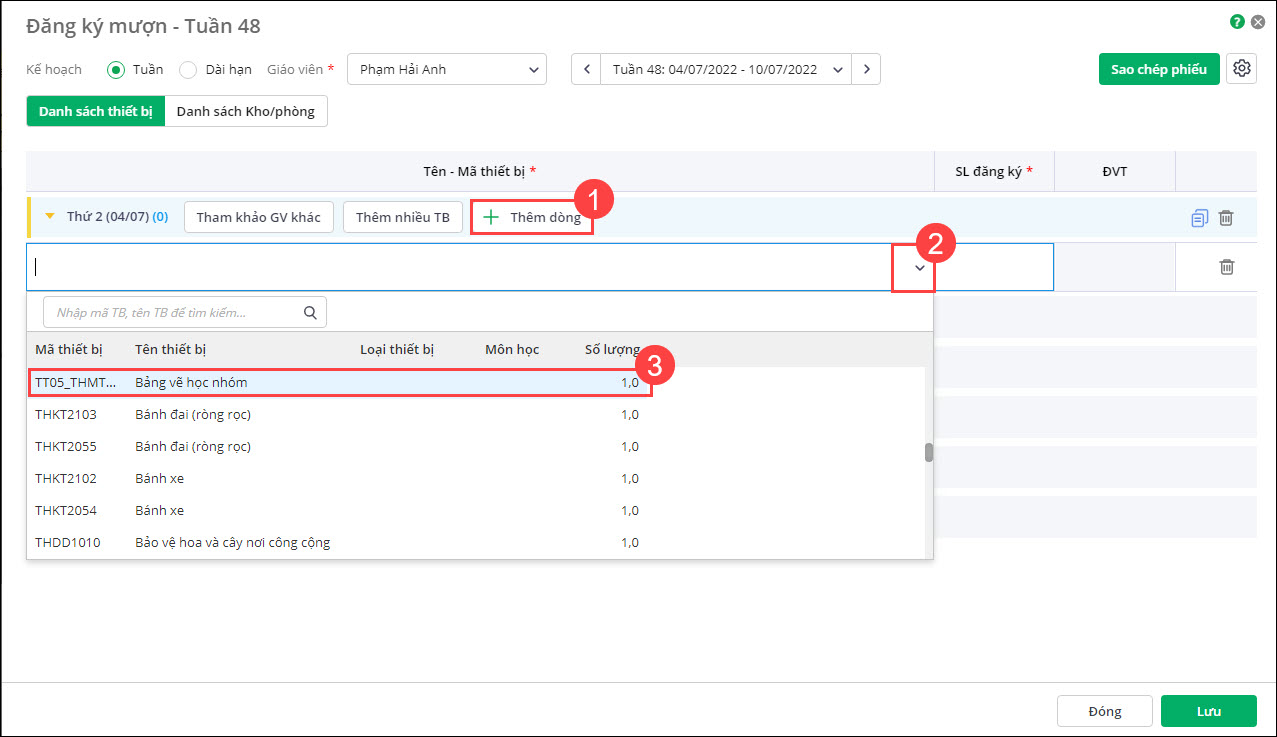Image resolution: width=1277 pixels, height=737 pixels.
Task: Delete Thứ 2 group with trash icon
Action: click(x=1226, y=217)
